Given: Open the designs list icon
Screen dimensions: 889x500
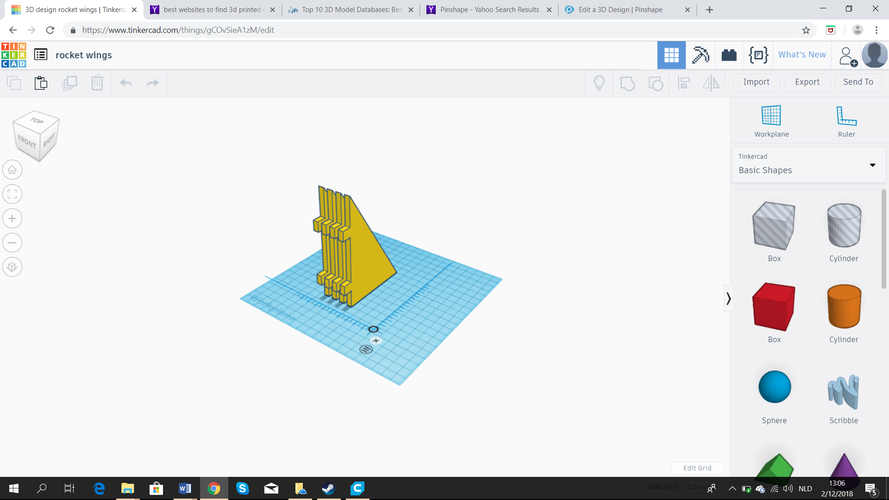Looking at the screenshot, I should click(40, 54).
